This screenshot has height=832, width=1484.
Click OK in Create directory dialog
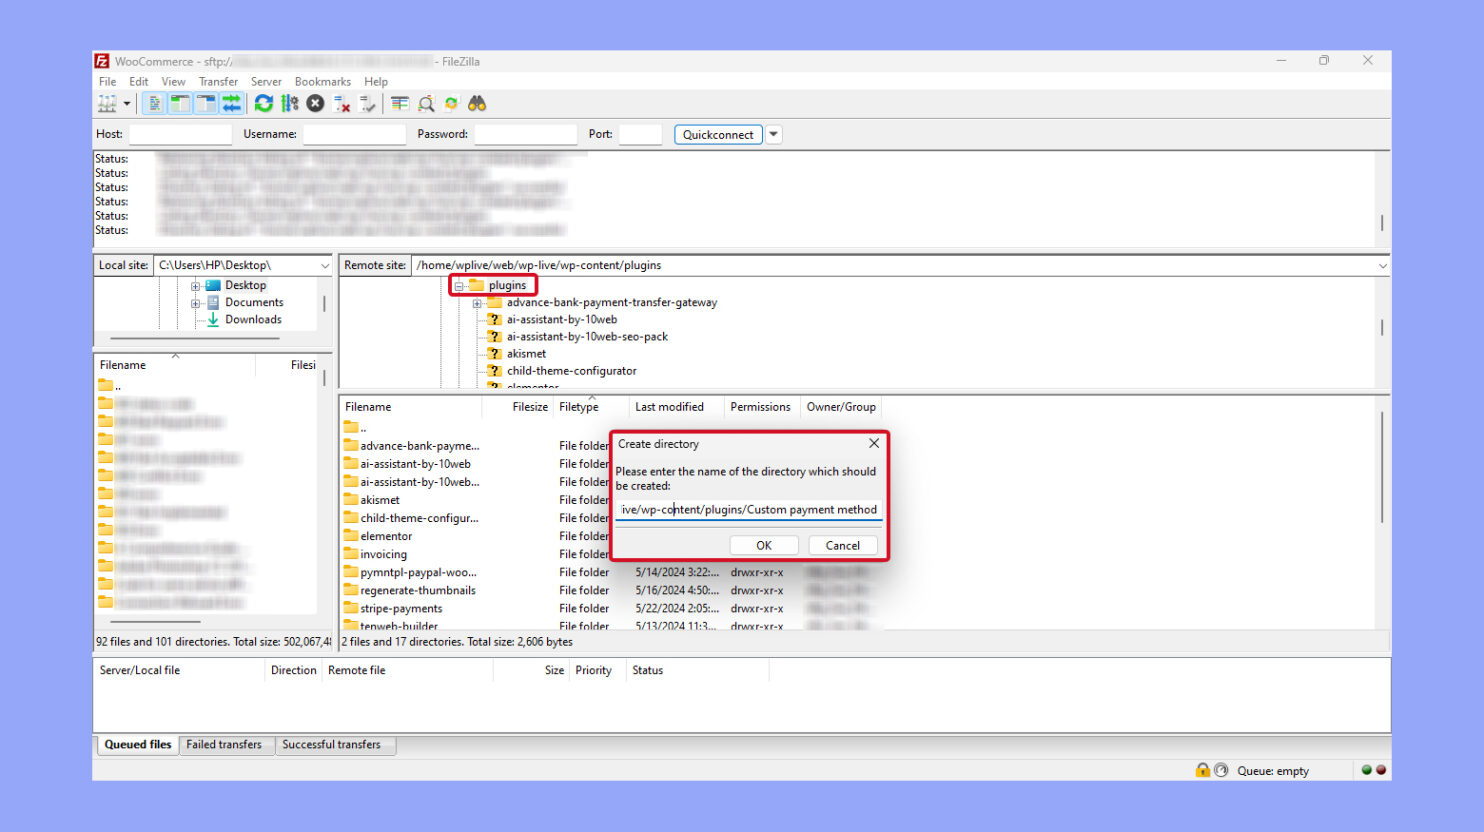(764, 546)
